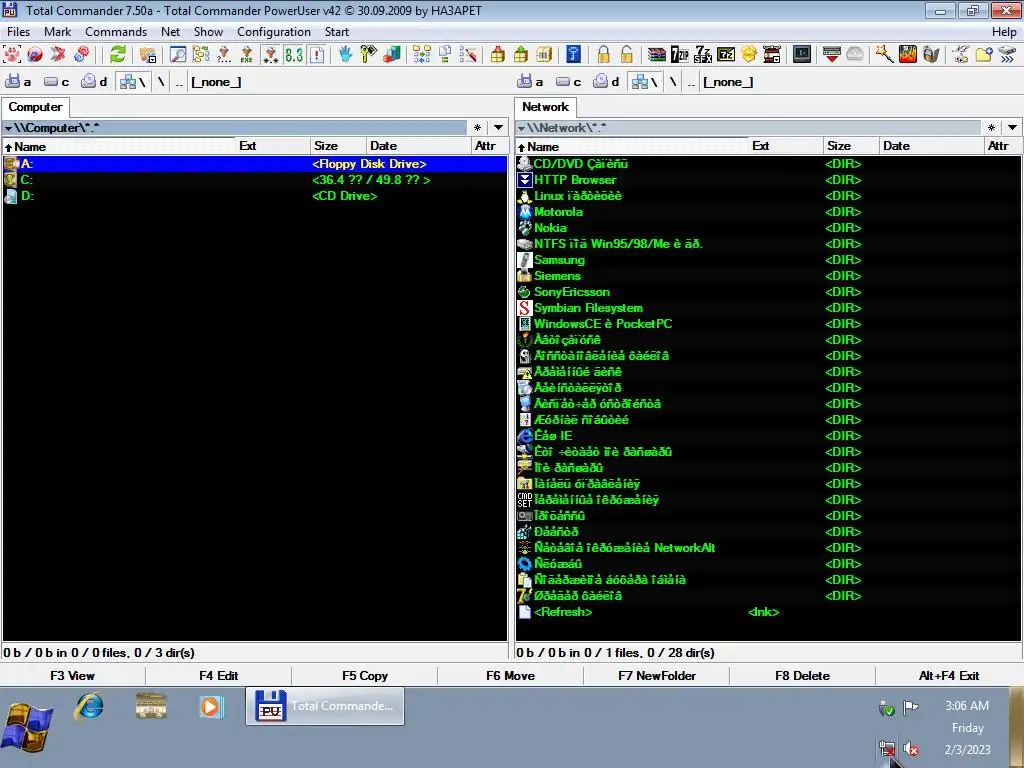Screen dimensions: 1024x768
Task: Click network drive button in right drive bar
Action: 646,82
